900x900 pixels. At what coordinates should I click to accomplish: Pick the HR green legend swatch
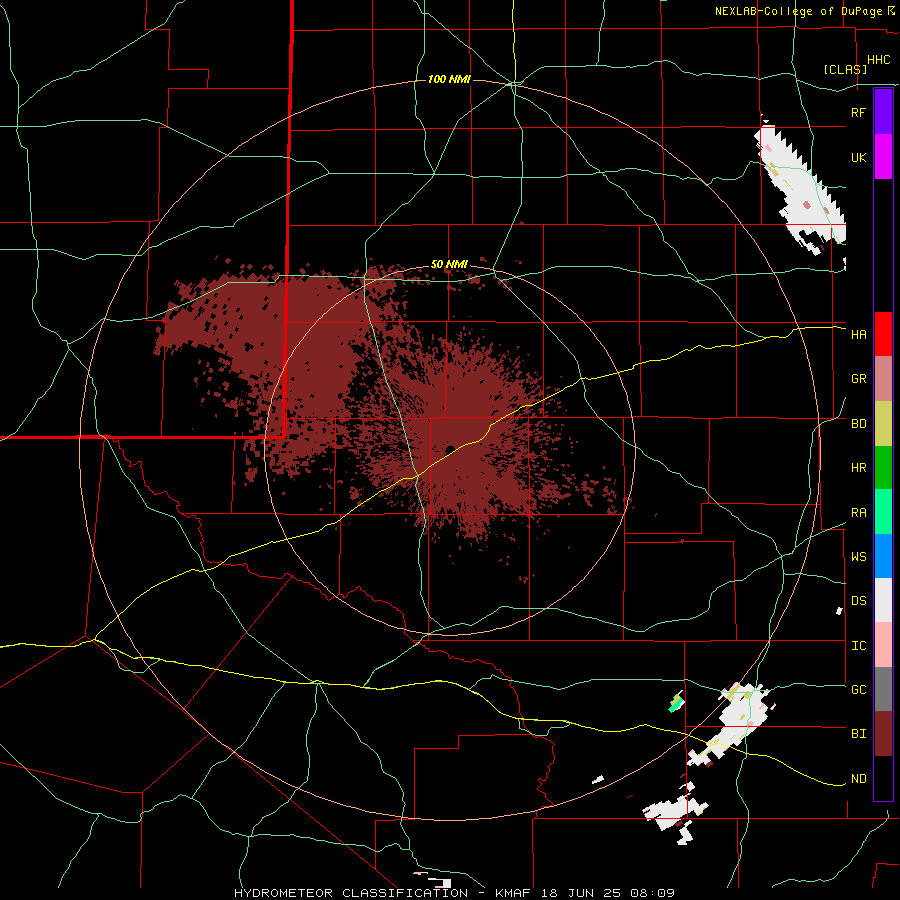point(883,467)
